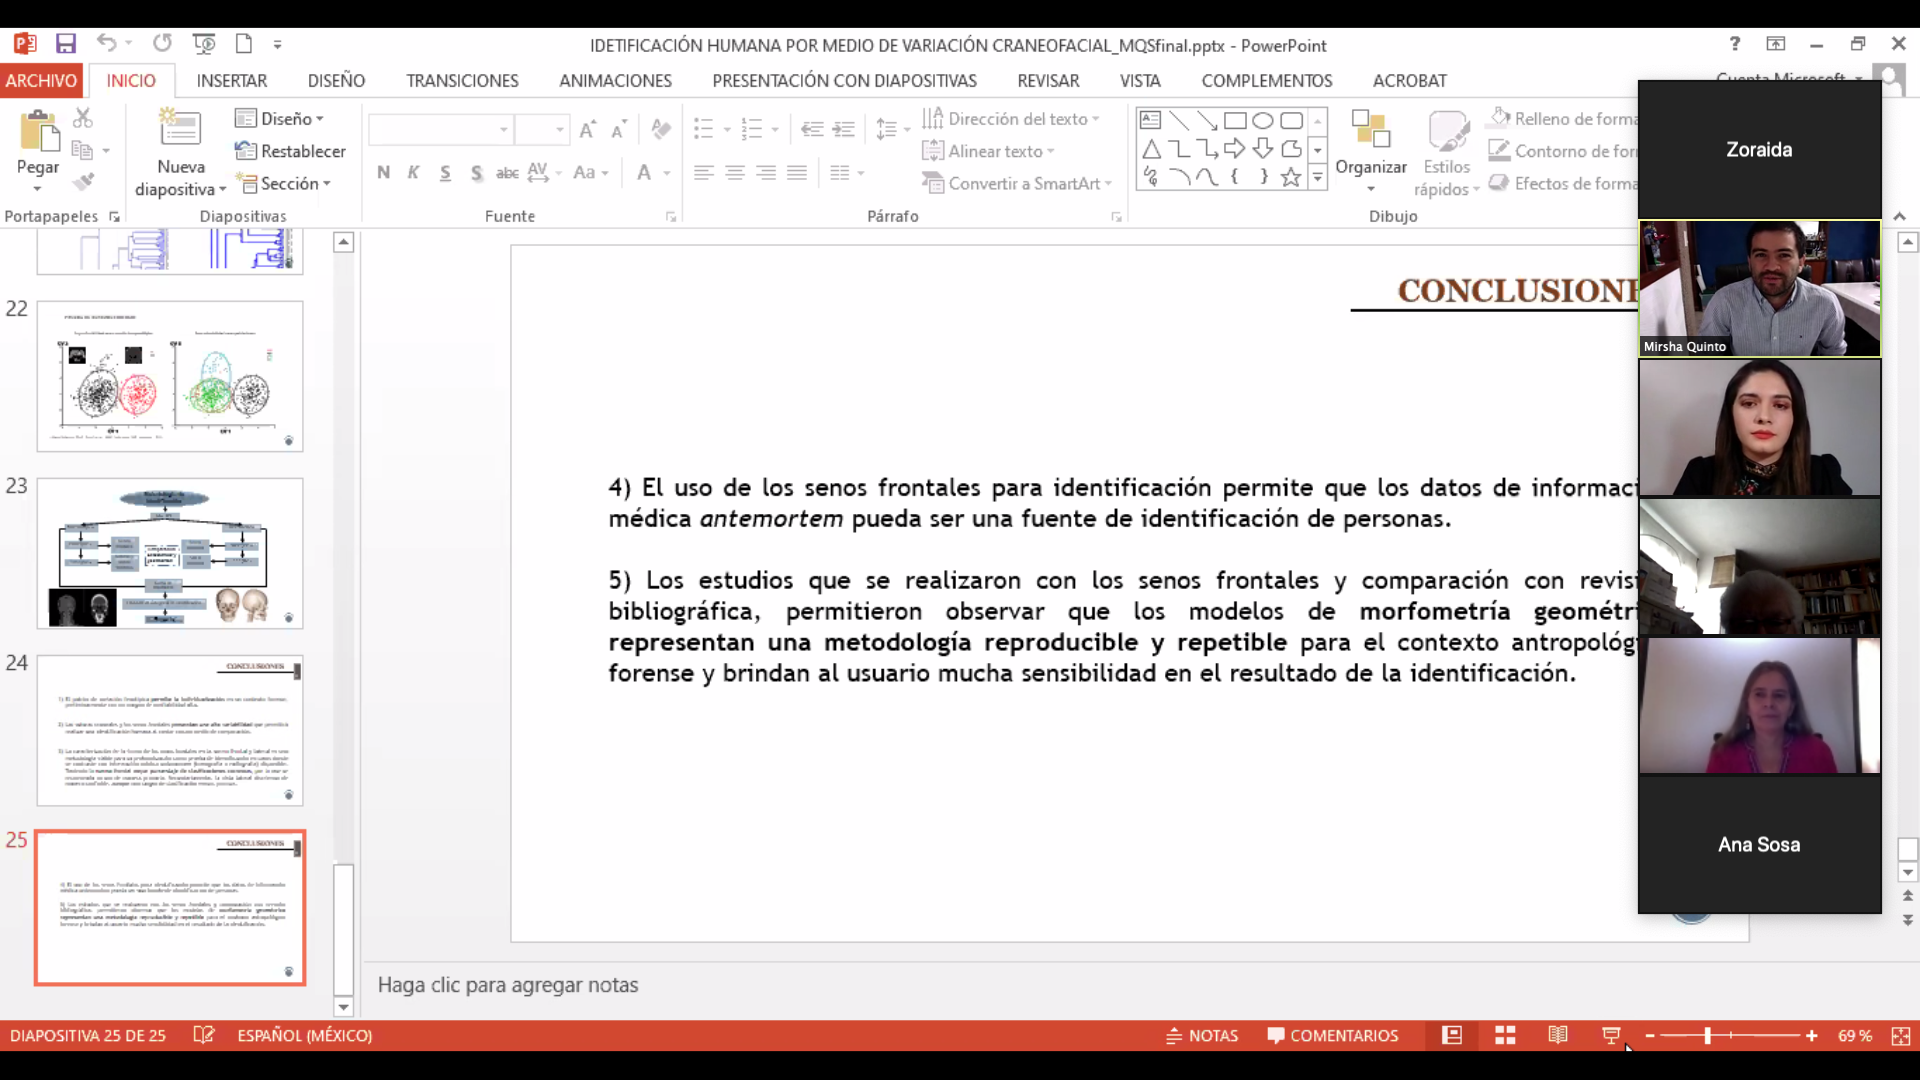Open the Sección dropdown

coord(282,183)
